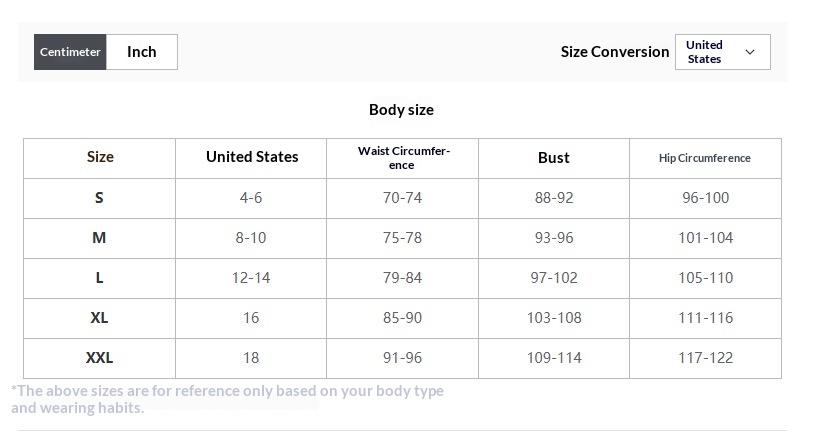This screenshot has height=442, width=814.
Task: Click the United States column header
Action: pyautogui.click(x=251, y=158)
